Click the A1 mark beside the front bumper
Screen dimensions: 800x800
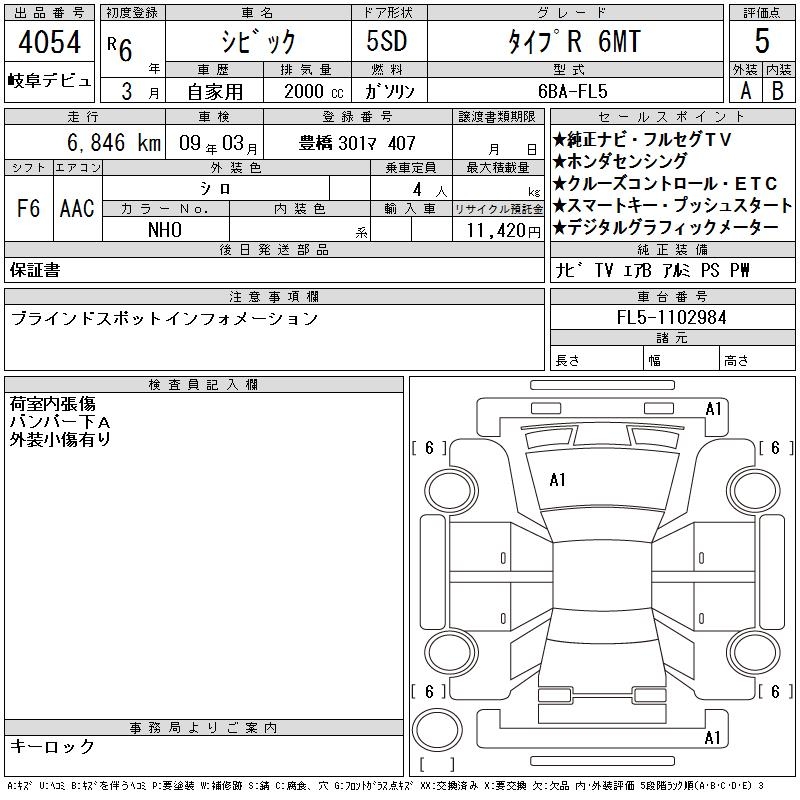click(713, 408)
